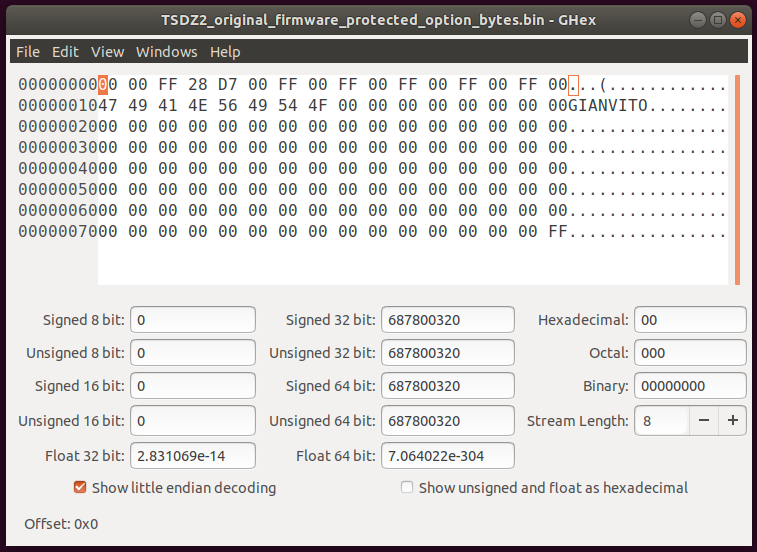Click the Hexadecimal value field
The height and width of the screenshot is (552, 757).
click(690, 320)
